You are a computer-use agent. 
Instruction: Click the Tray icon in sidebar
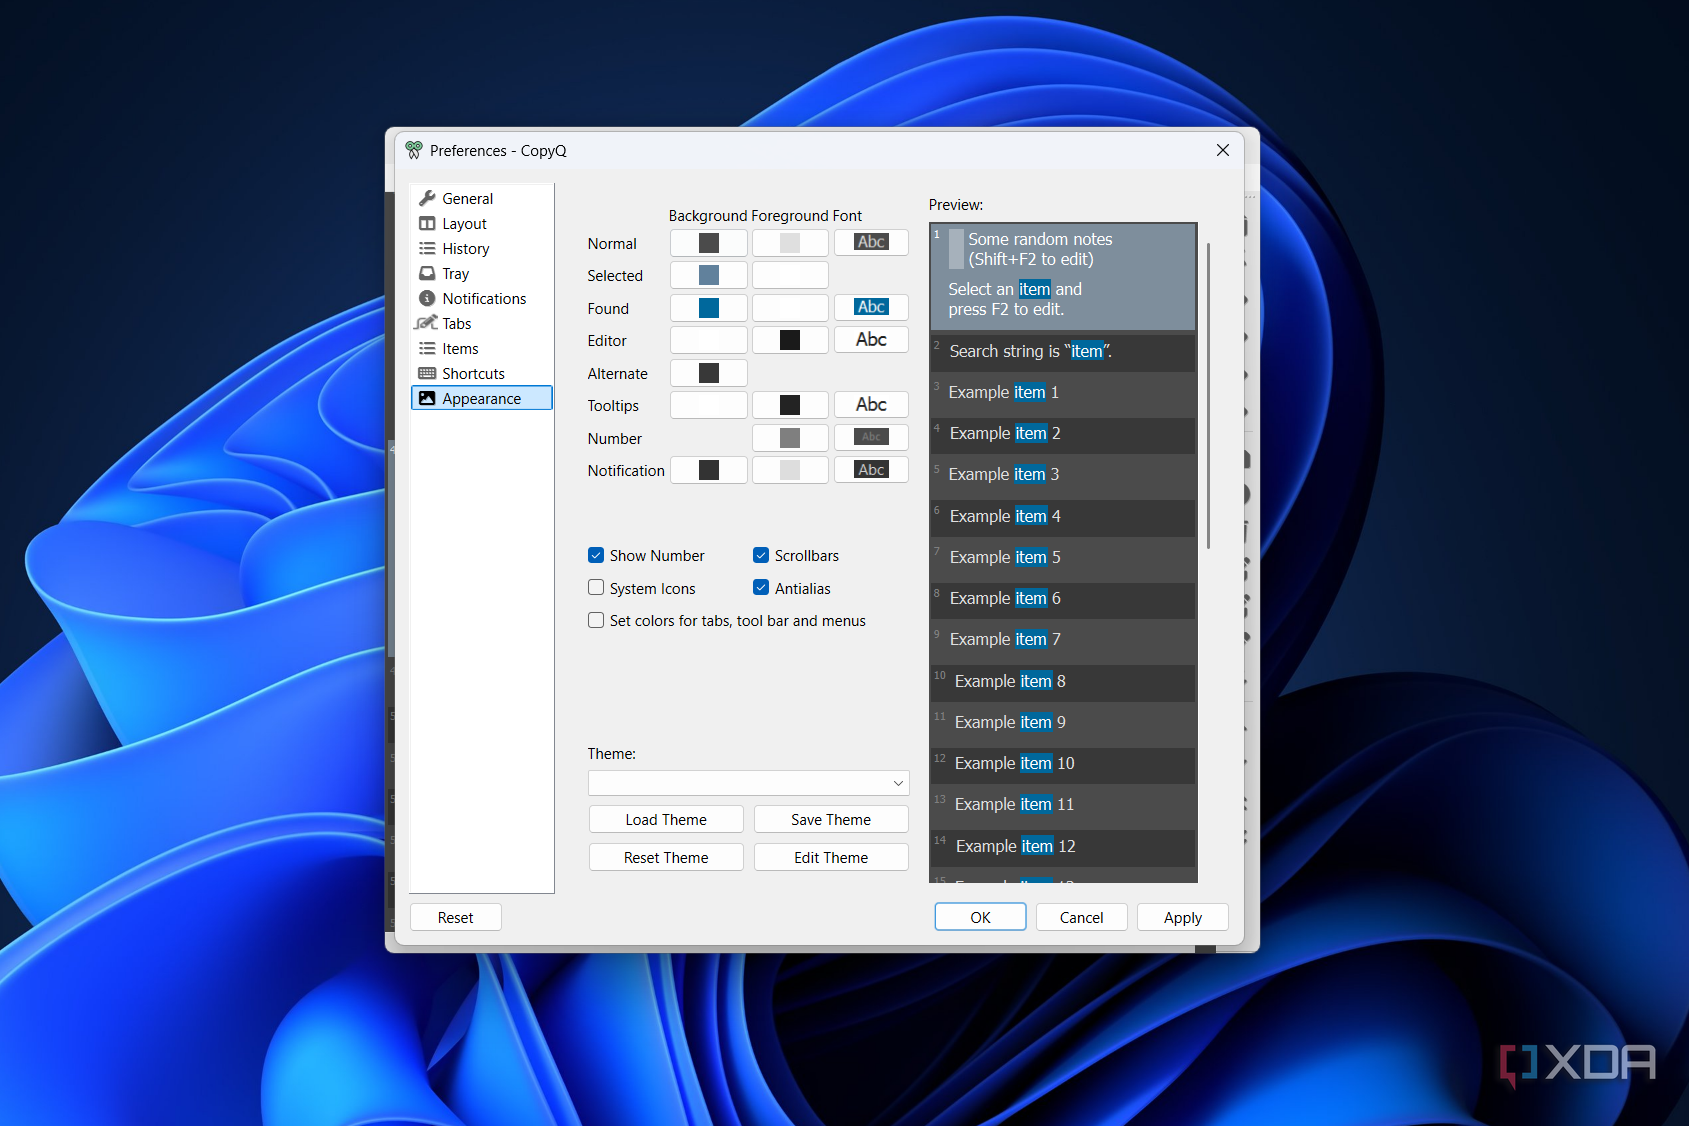(427, 273)
